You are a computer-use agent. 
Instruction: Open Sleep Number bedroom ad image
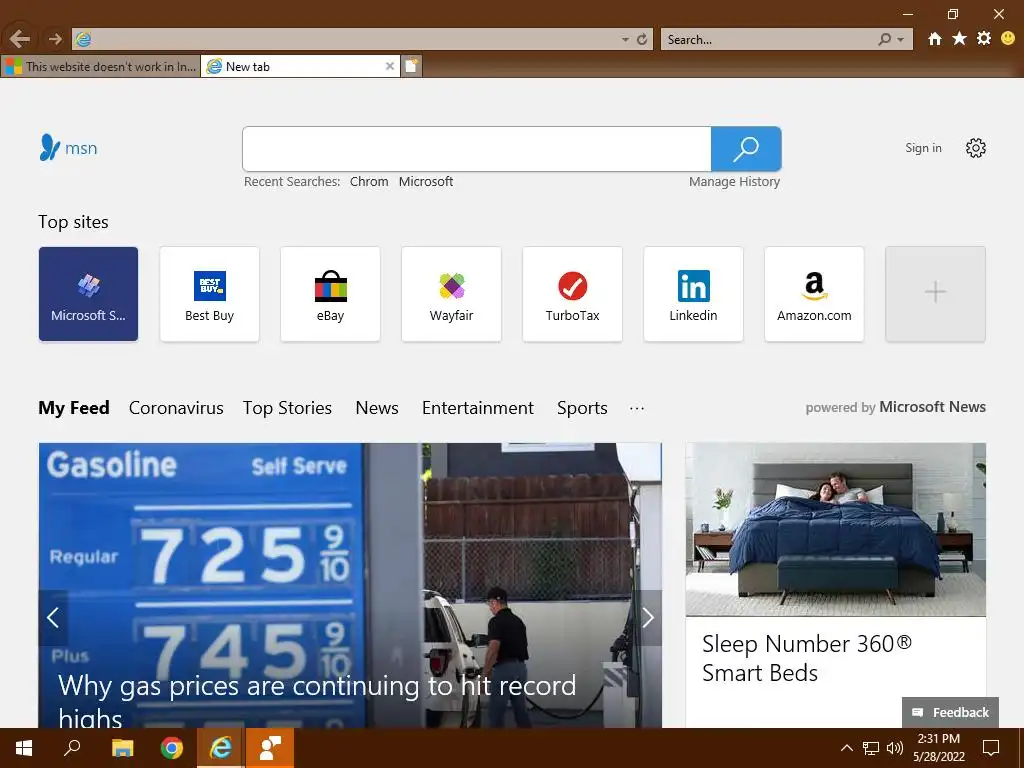[835, 530]
